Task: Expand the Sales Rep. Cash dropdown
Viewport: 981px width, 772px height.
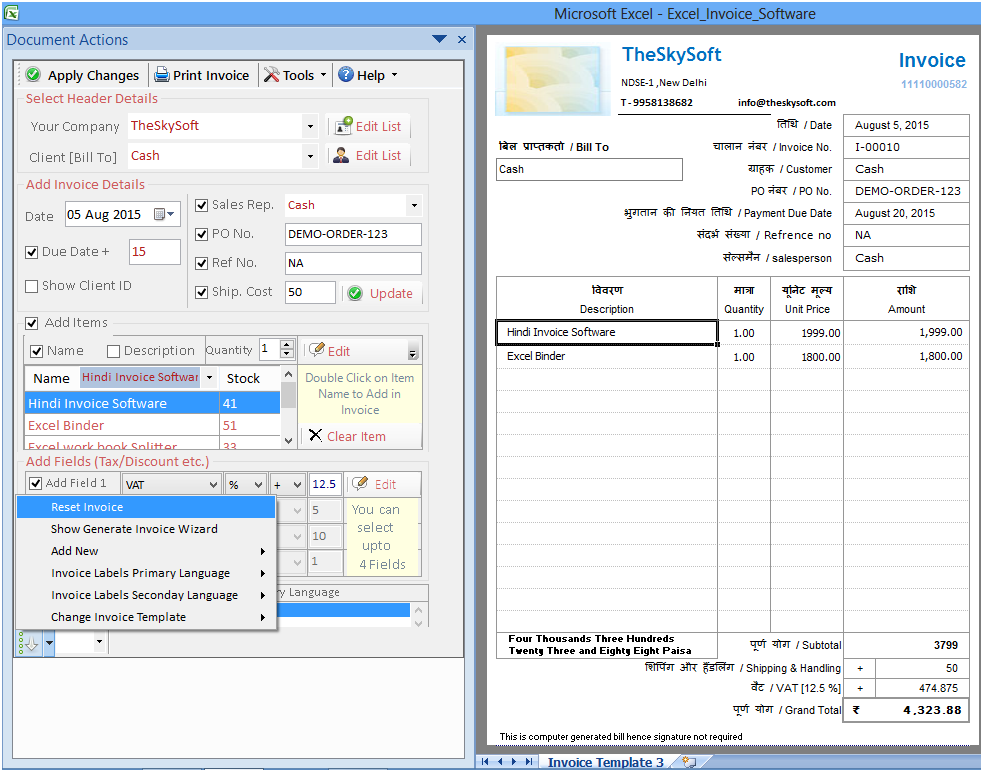Action: tap(414, 205)
